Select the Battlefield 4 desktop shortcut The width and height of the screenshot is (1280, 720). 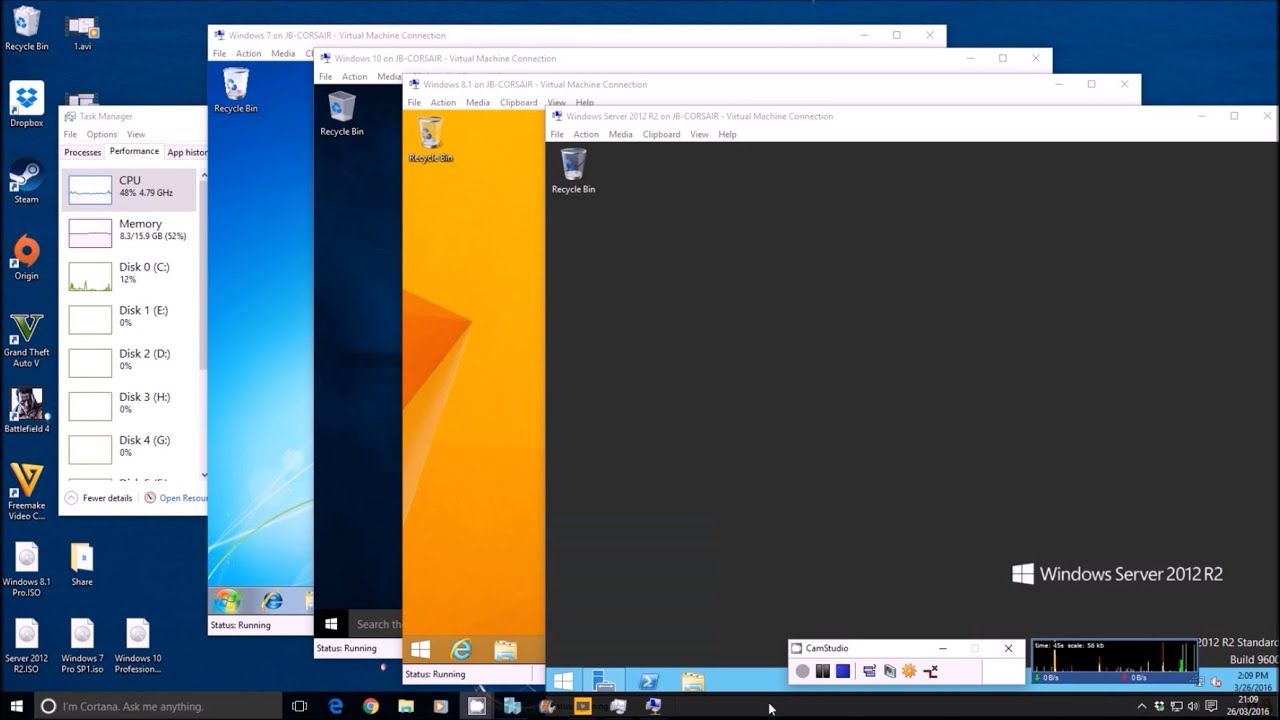27,411
